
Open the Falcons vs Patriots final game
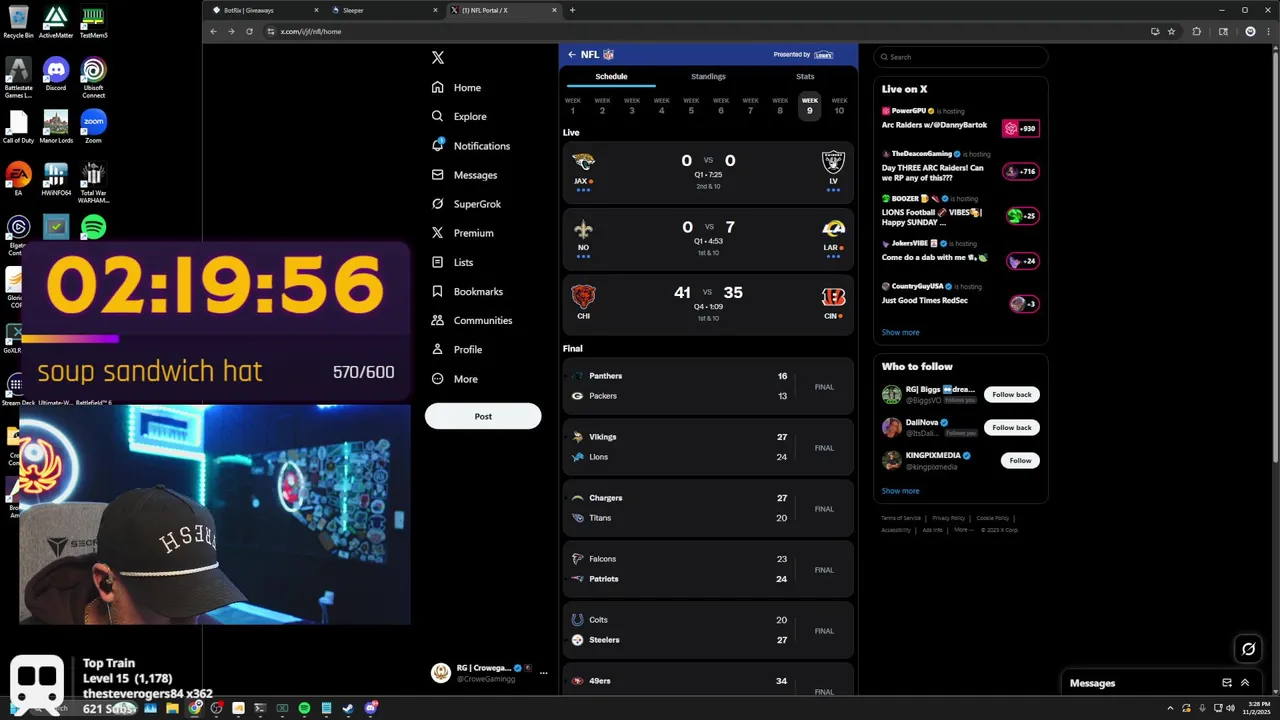click(708, 569)
